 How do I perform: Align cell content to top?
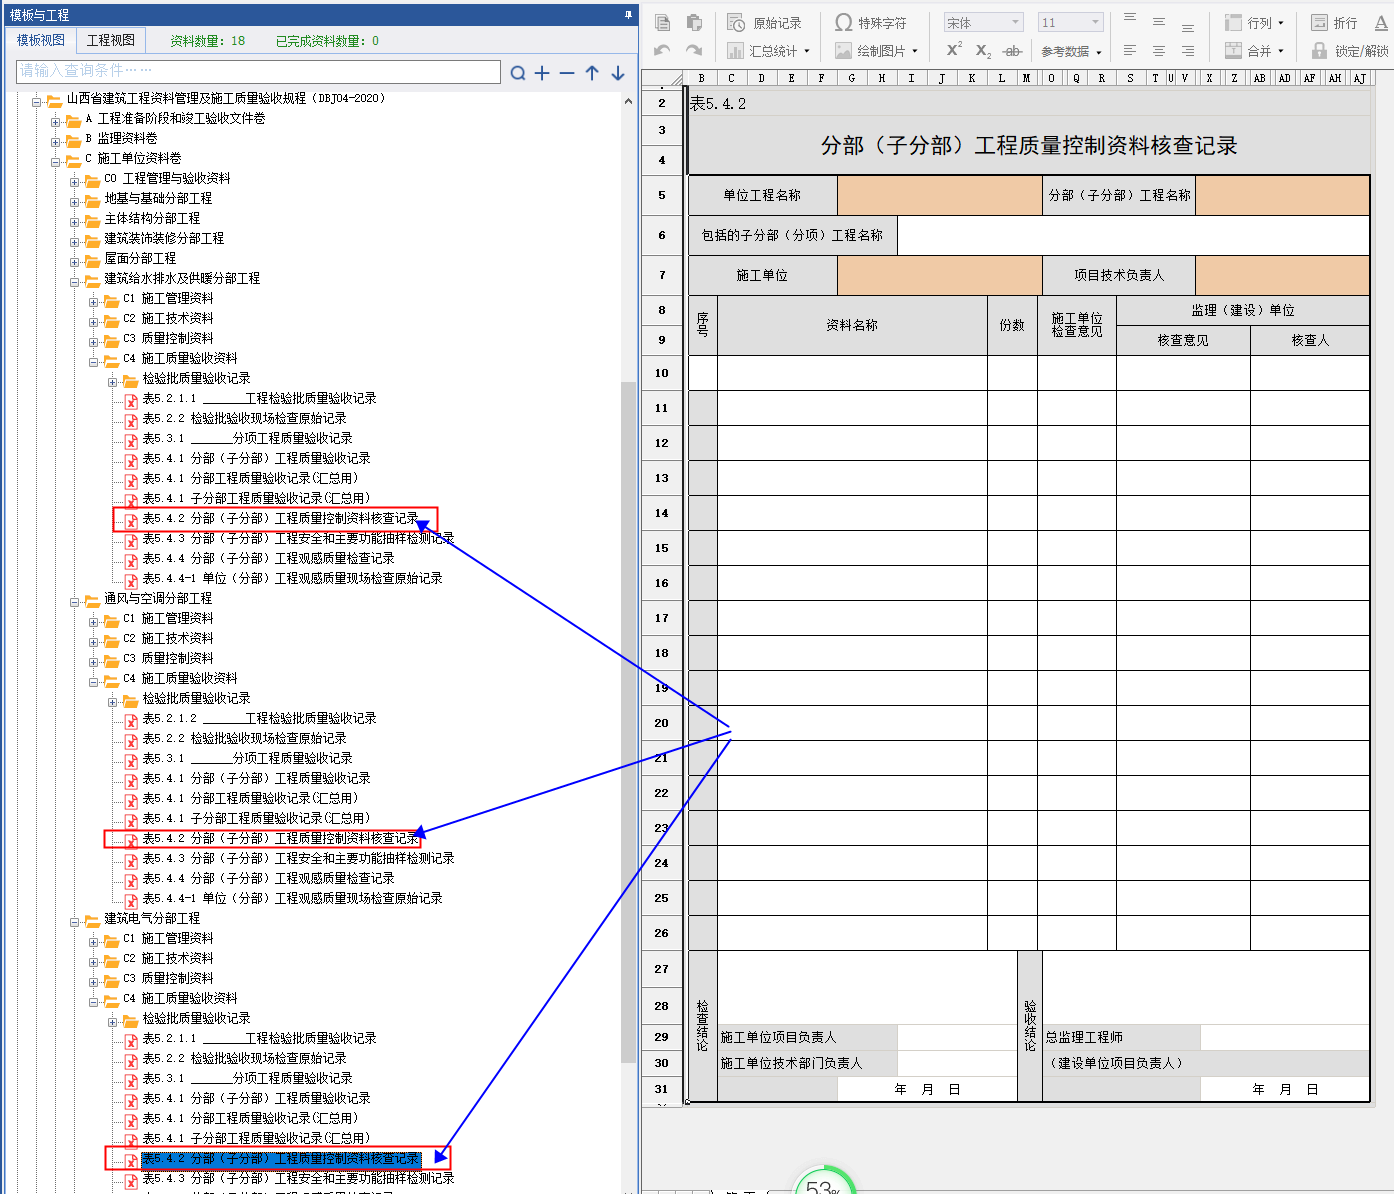click(1130, 19)
